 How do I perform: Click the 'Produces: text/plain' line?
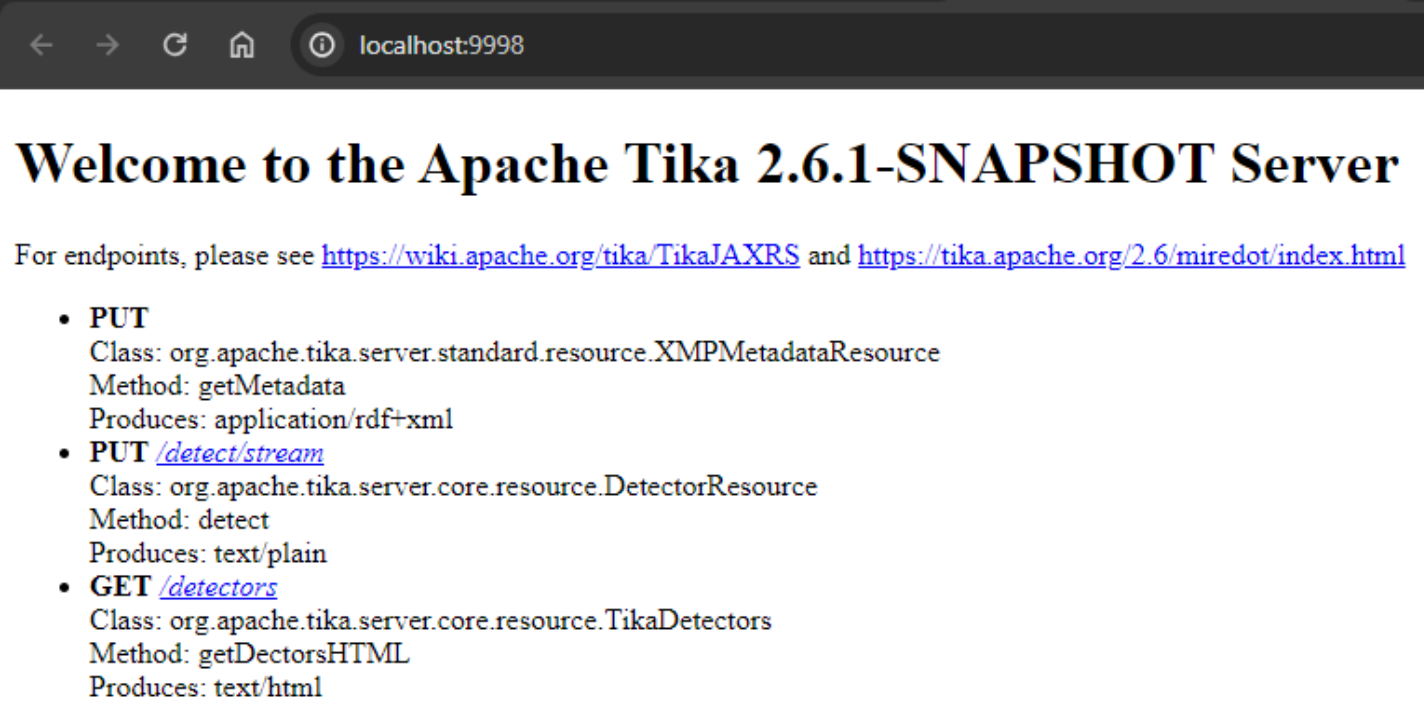(208, 554)
